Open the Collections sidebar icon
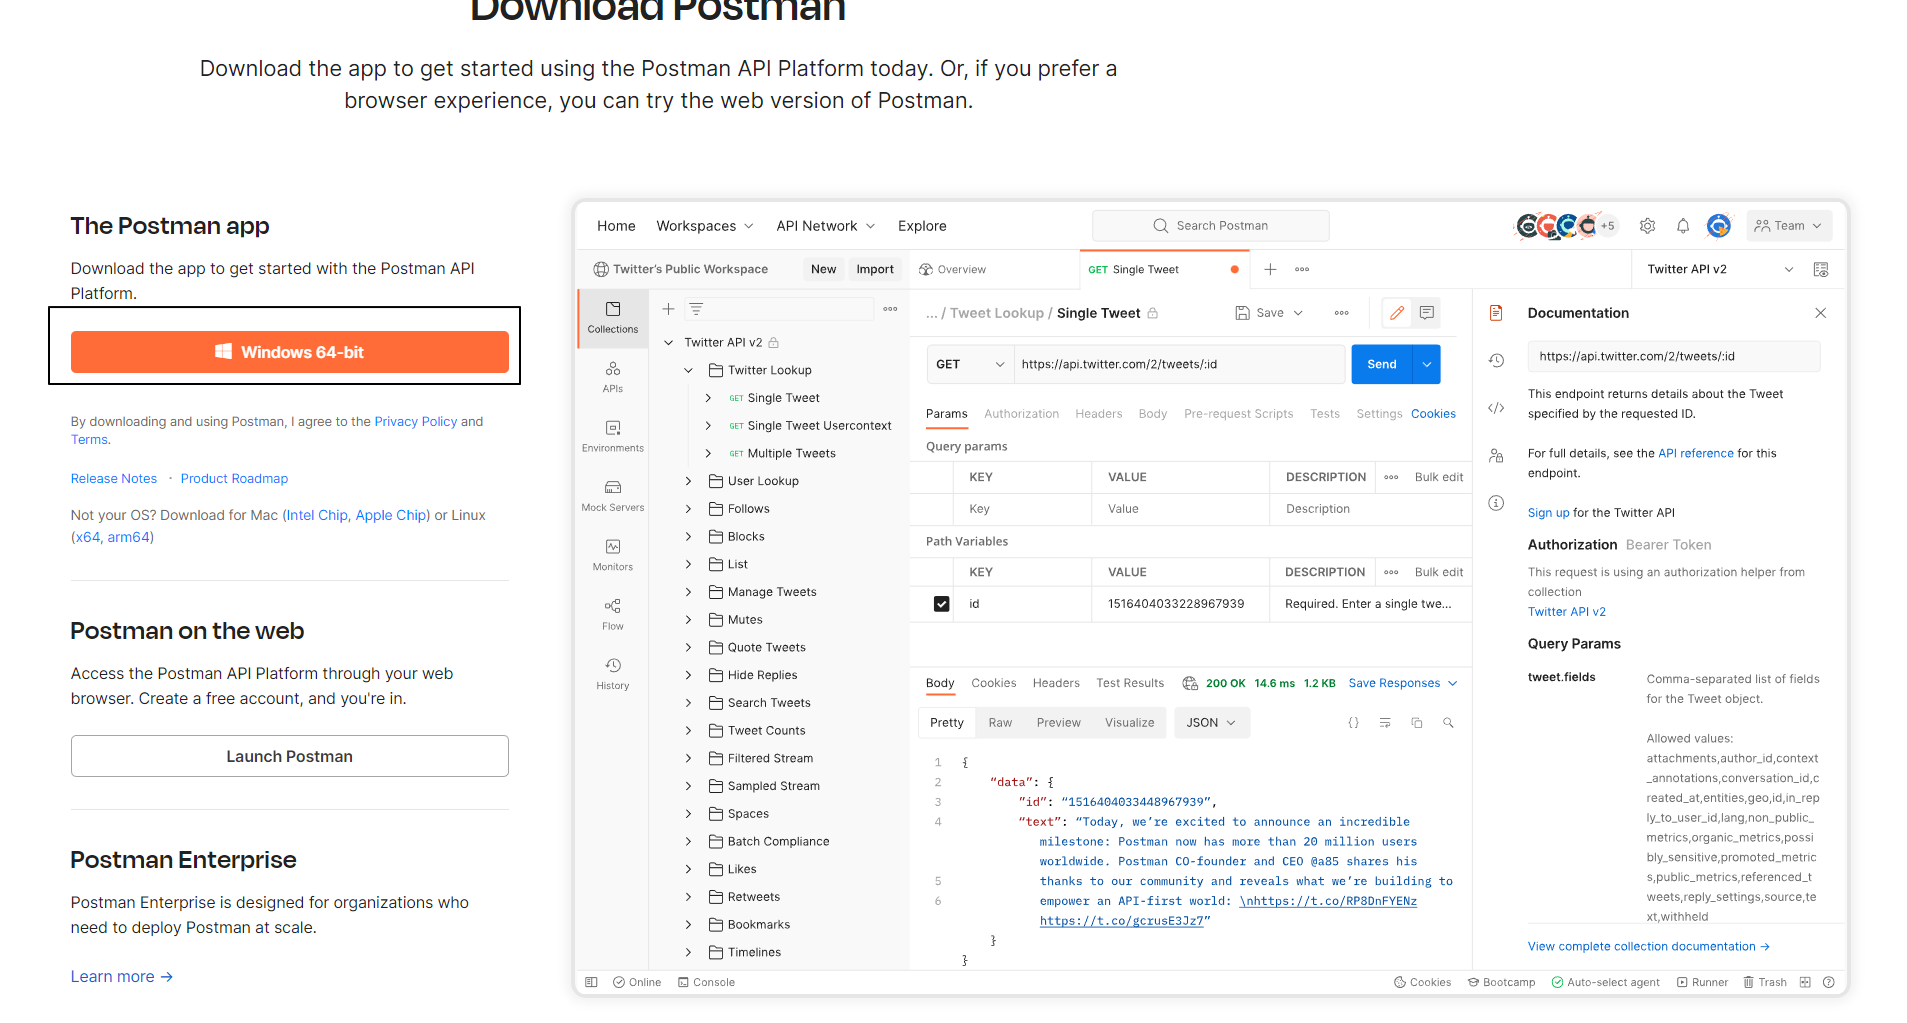The image size is (1907, 1023). click(613, 317)
